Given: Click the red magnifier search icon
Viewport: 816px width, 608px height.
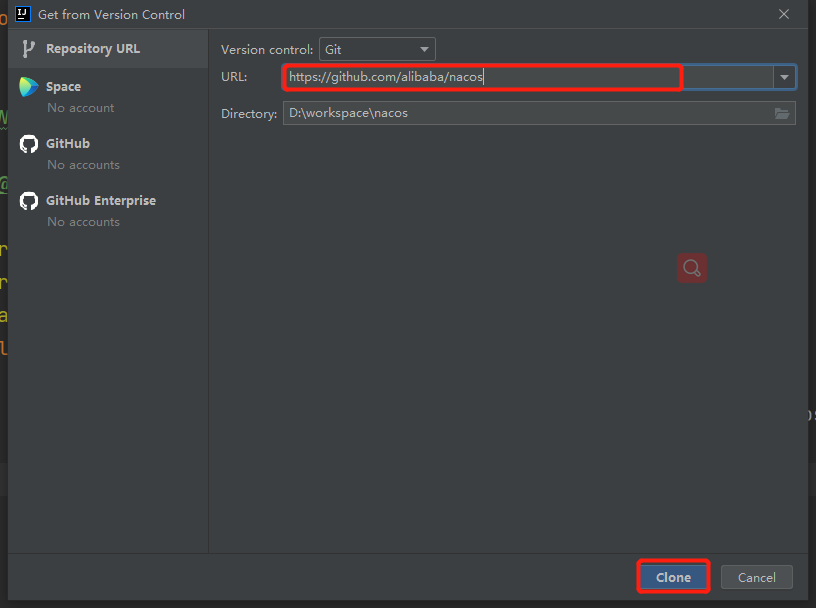Looking at the screenshot, I should [x=692, y=268].
